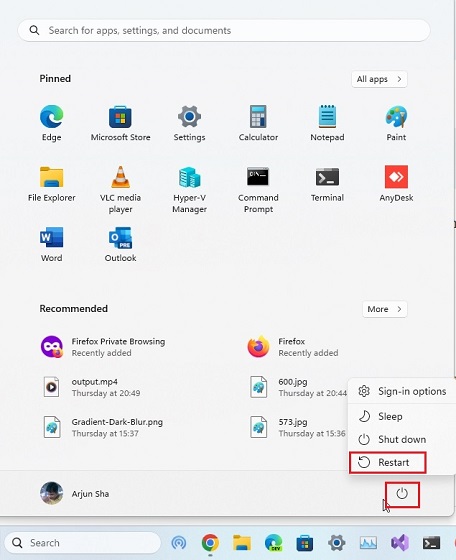The image size is (456, 560).
Task: Open Settings gear on the taskbar
Action: pos(336,543)
